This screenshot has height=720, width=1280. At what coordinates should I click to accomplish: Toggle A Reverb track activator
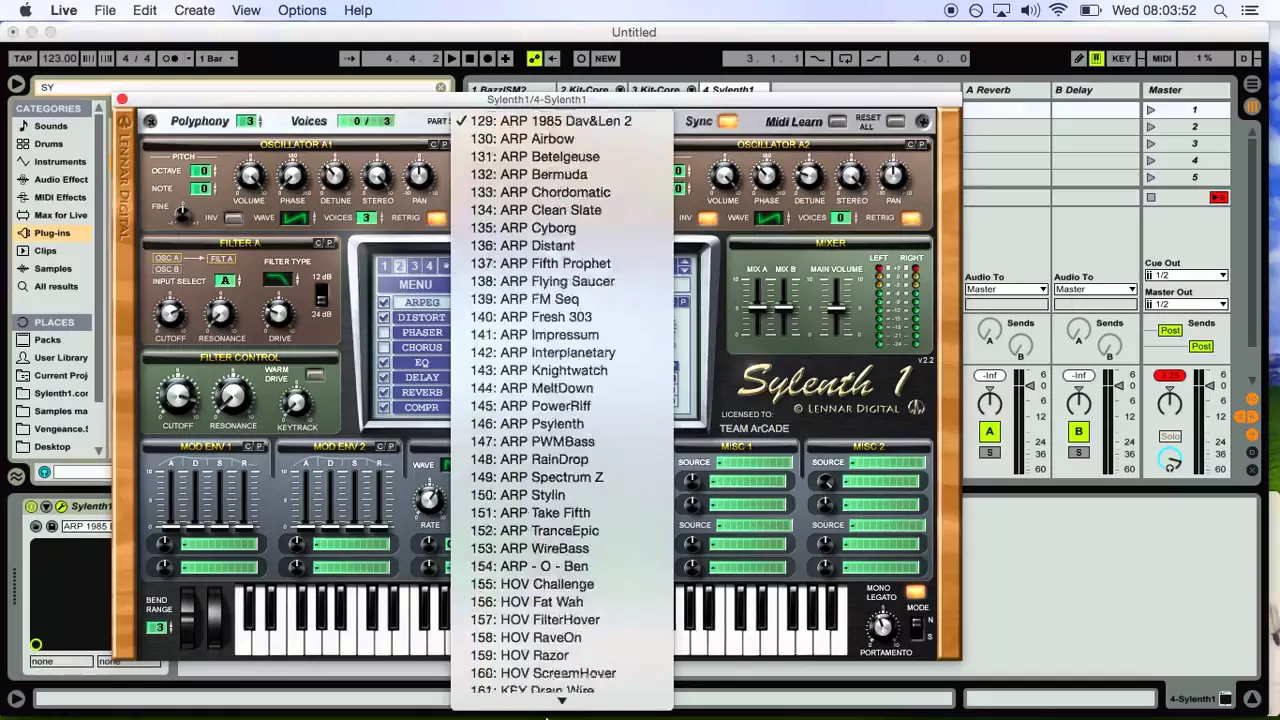click(x=989, y=432)
